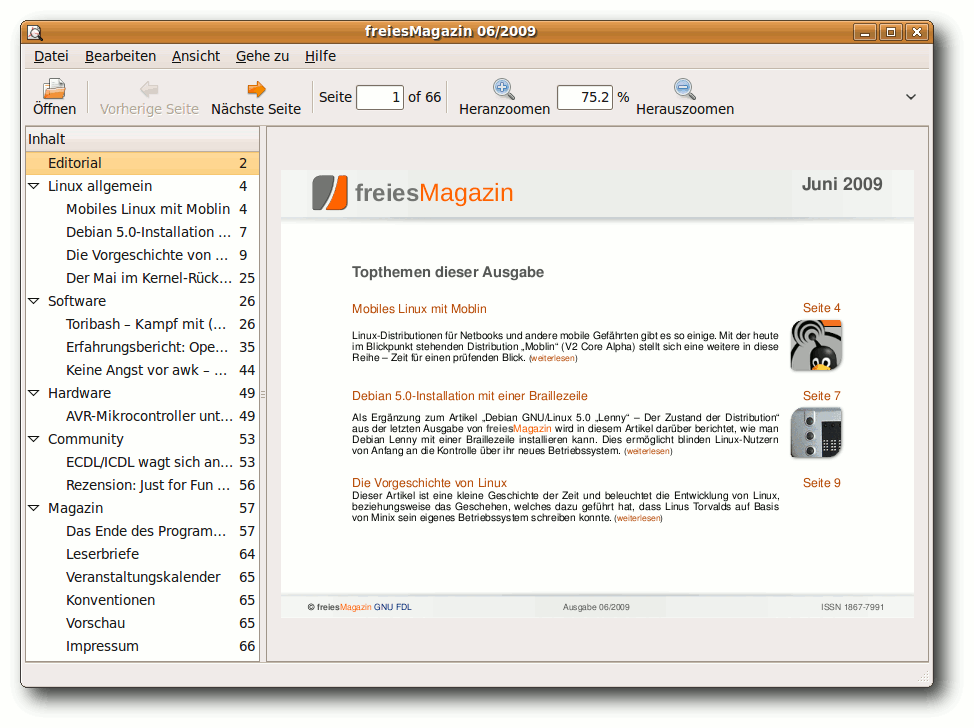Click the Seite 4 link
The width and height of the screenshot is (974, 728).
click(821, 308)
